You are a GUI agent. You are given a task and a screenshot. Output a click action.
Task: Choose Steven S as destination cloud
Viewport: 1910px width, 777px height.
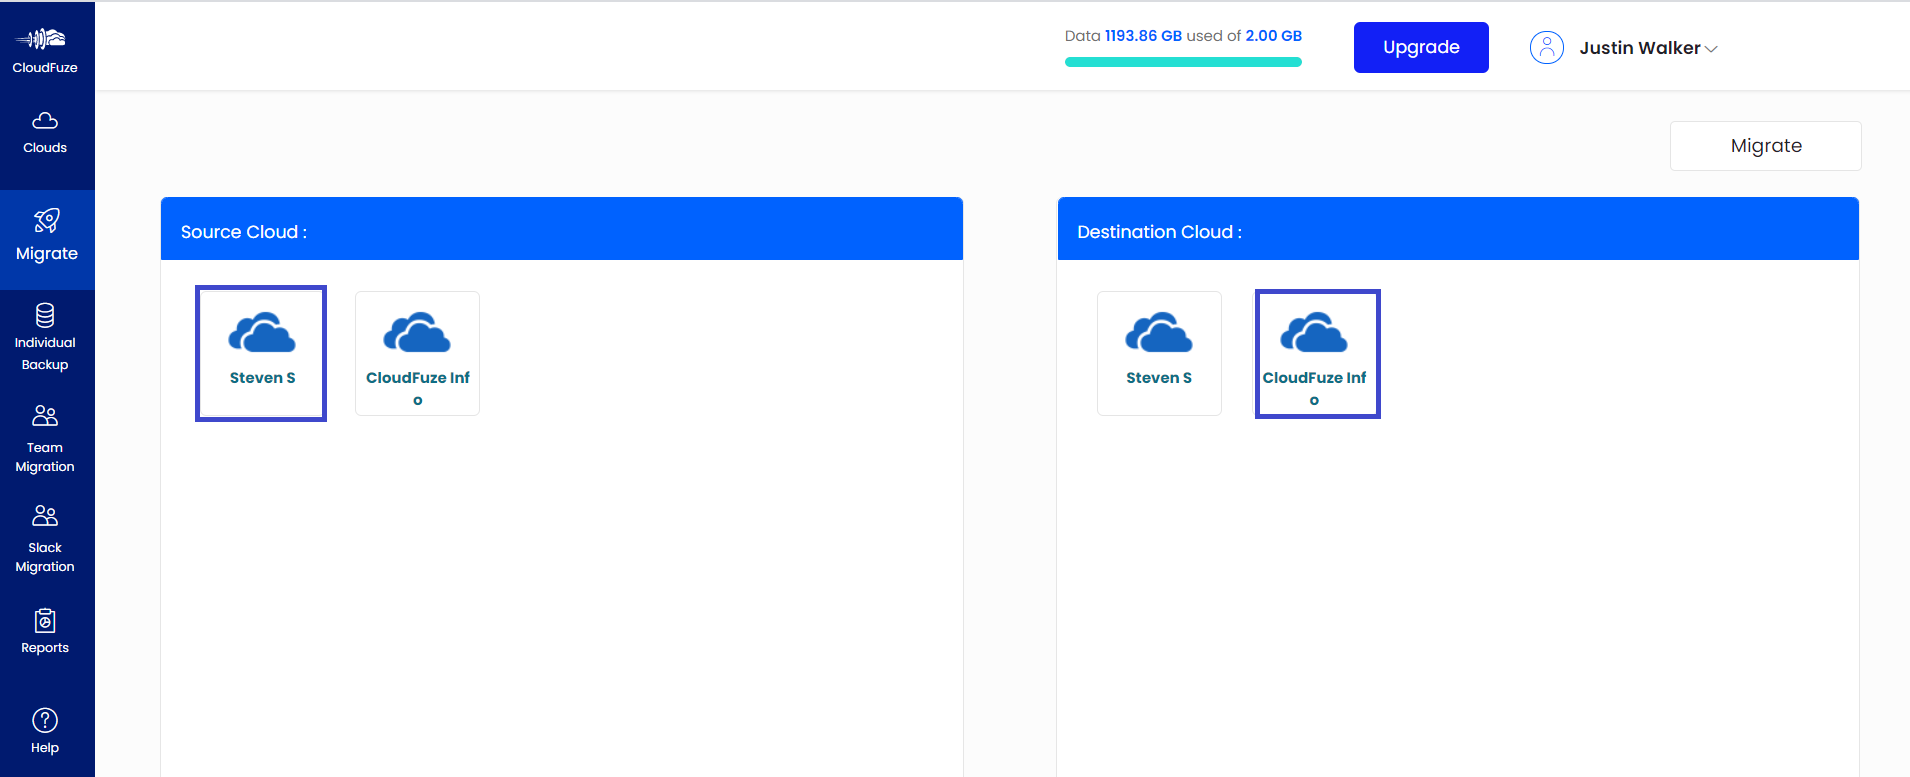pos(1159,353)
